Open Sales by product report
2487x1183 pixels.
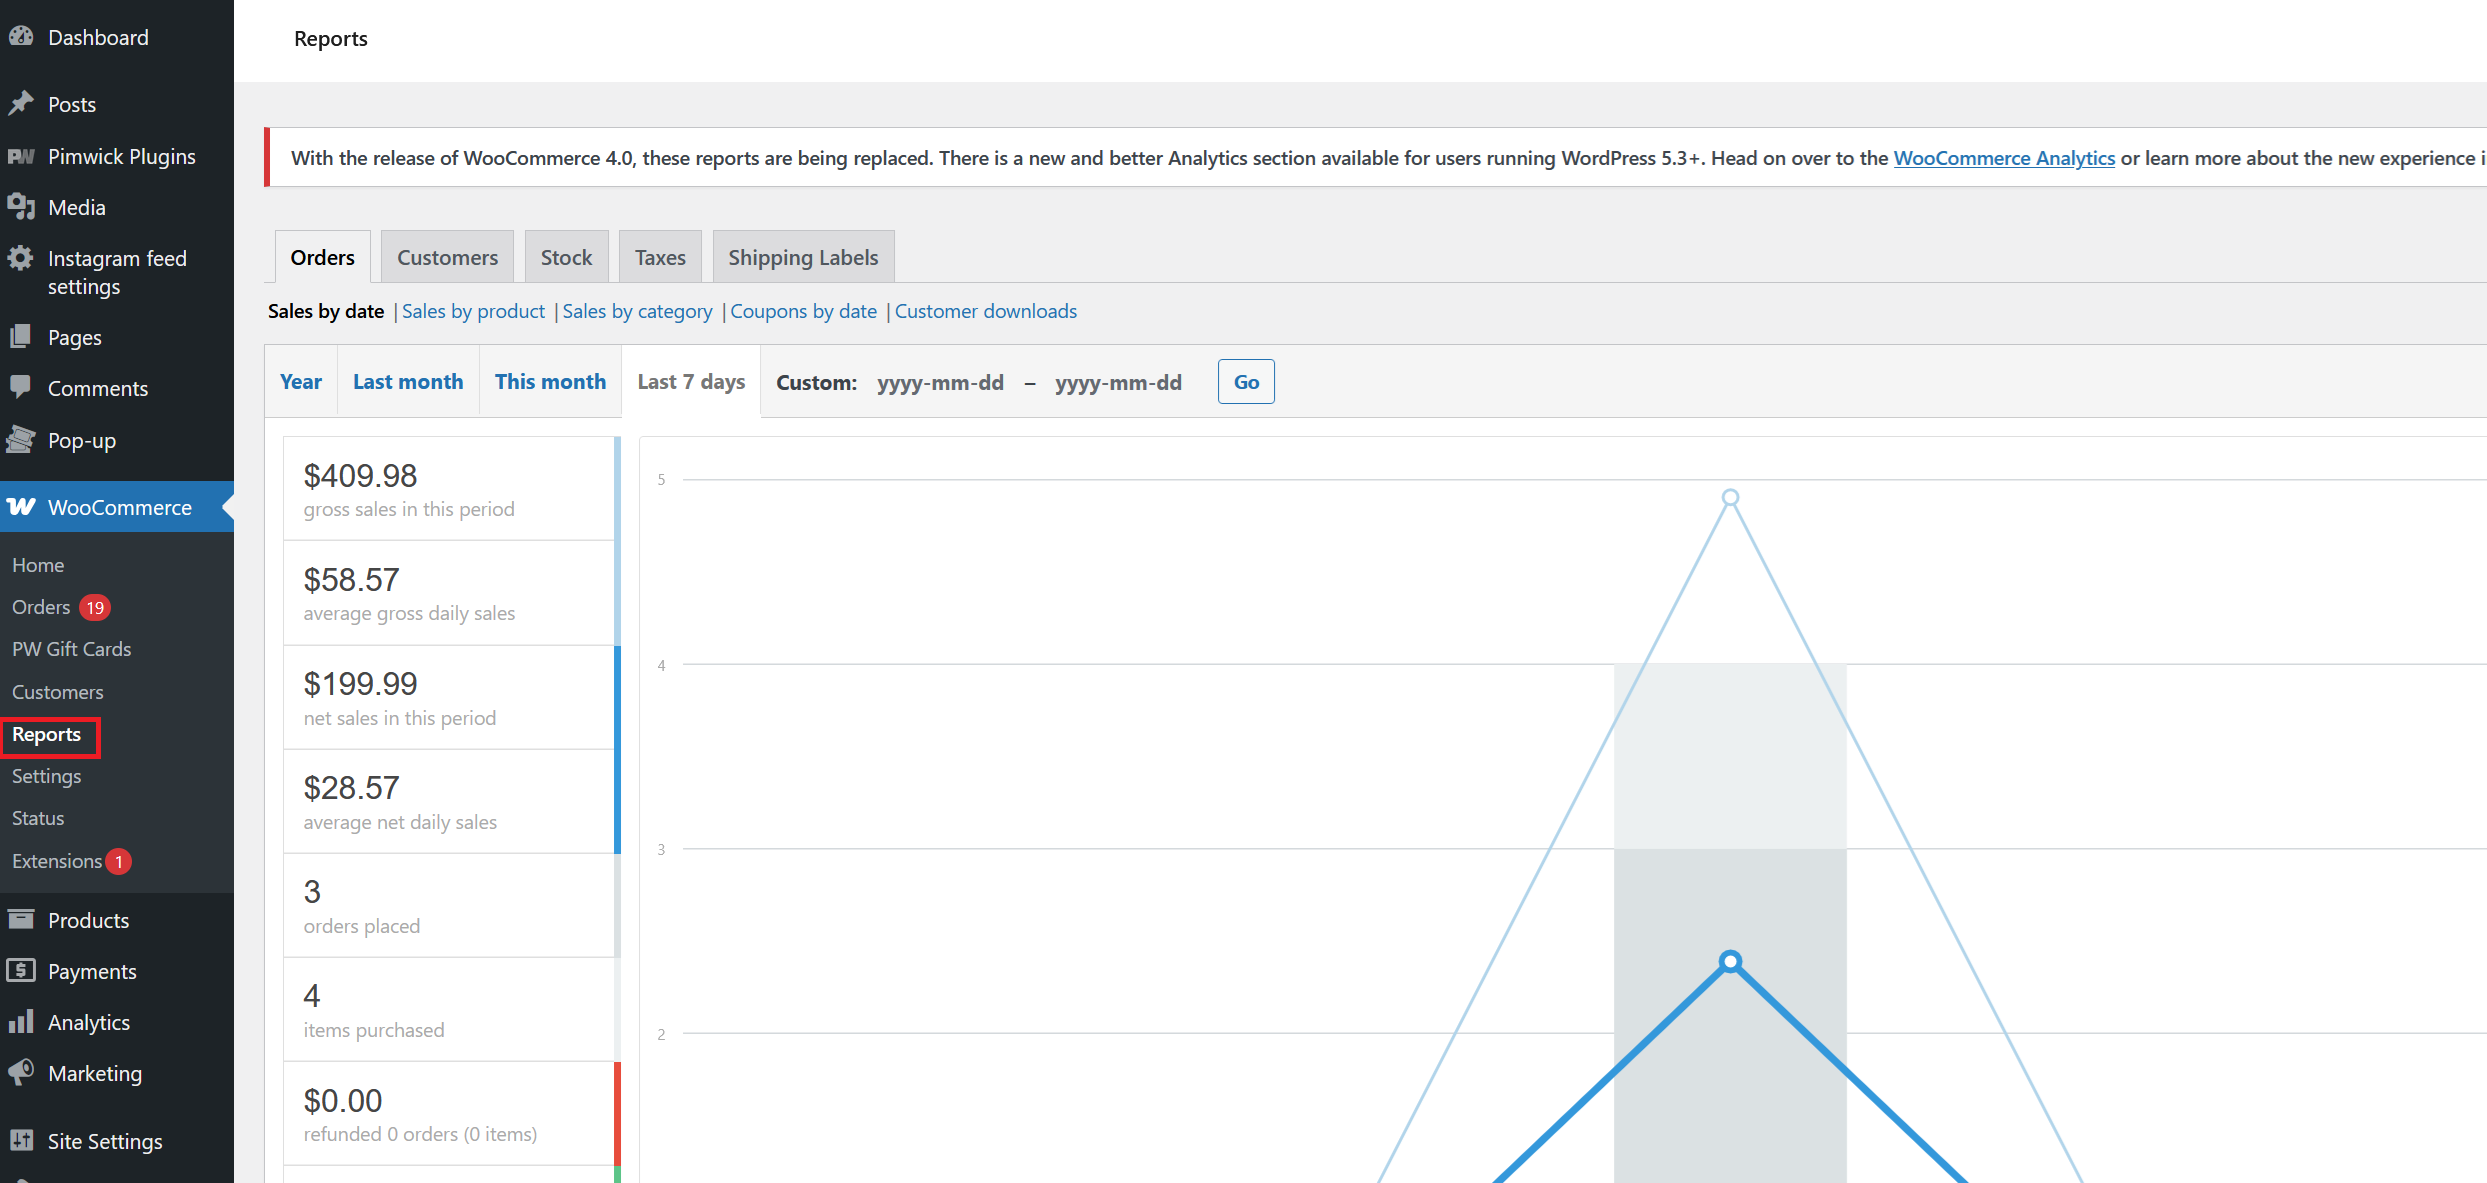(x=474, y=311)
